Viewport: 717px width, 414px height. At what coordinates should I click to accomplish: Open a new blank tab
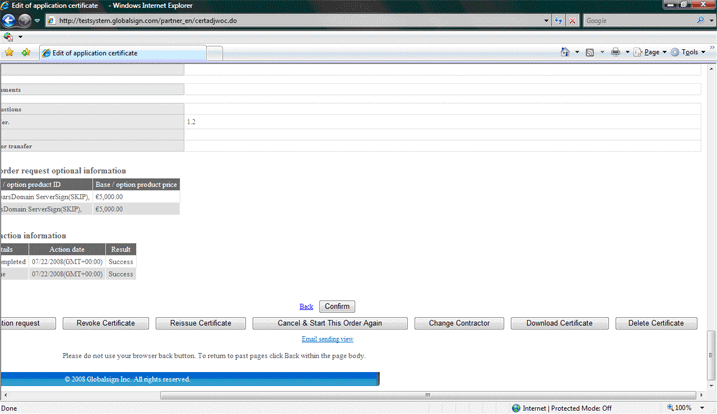pos(214,54)
